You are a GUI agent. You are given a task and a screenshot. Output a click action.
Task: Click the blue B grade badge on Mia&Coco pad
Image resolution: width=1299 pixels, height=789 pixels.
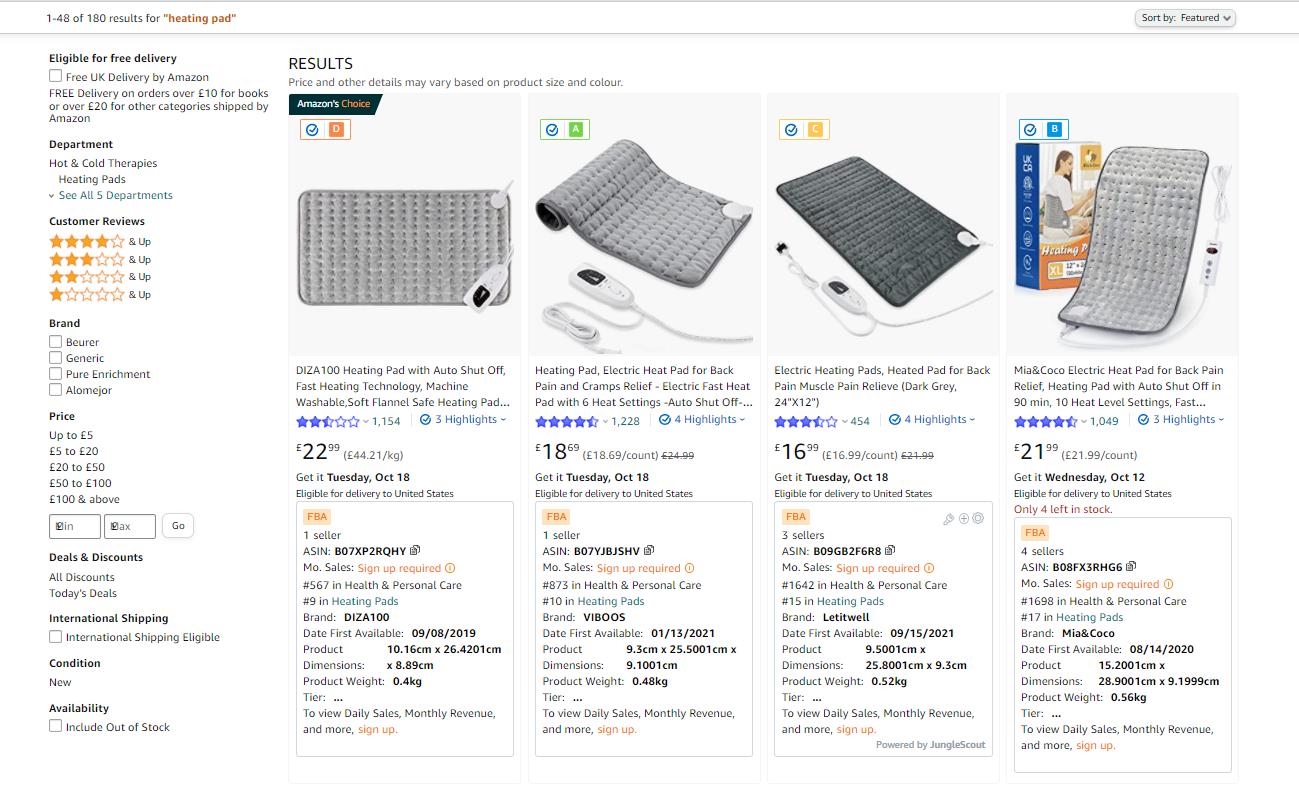tap(1054, 129)
